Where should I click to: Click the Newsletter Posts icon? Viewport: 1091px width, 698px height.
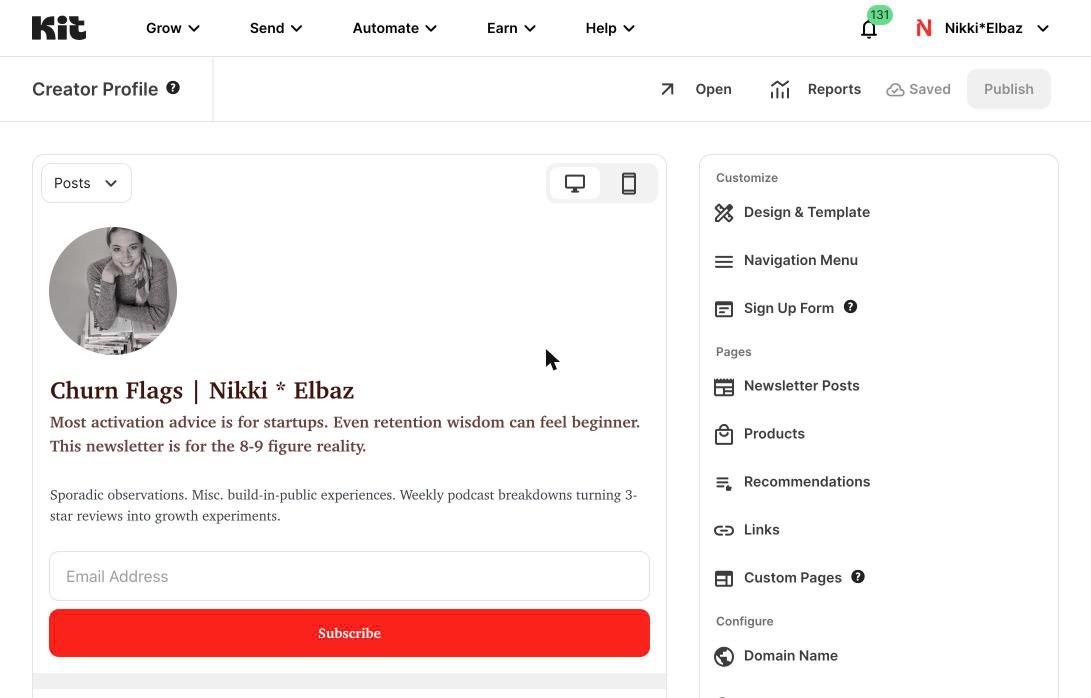coord(724,387)
